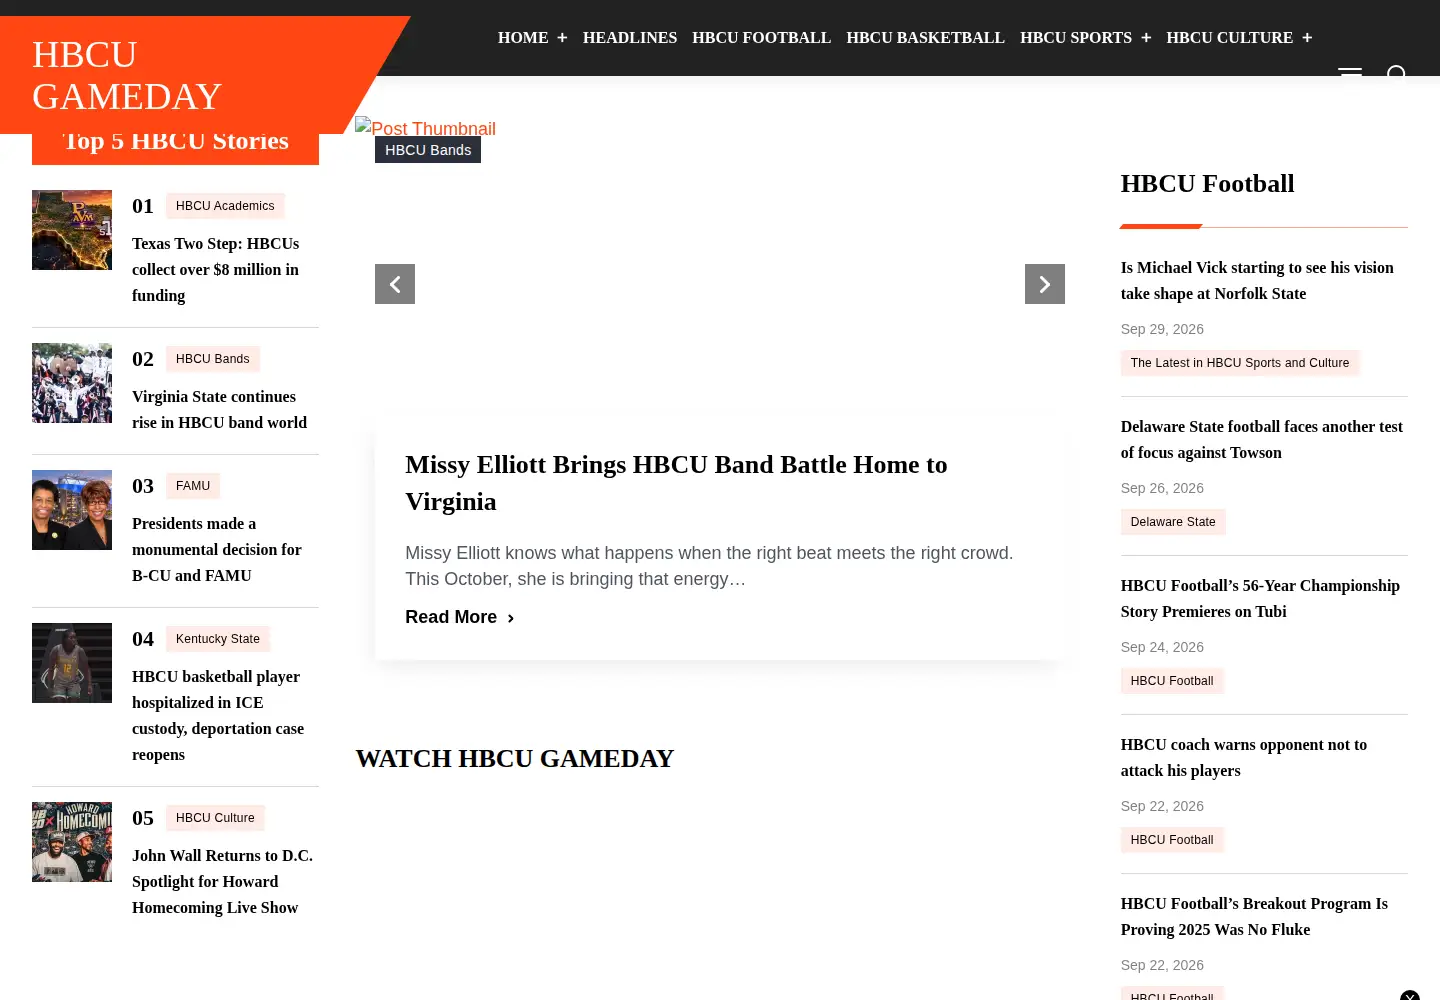Image resolution: width=1440 pixels, height=1000 pixels.
Task: Open 'The Latest in HBCU Sports and Culture' tag
Action: tap(1240, 363)
